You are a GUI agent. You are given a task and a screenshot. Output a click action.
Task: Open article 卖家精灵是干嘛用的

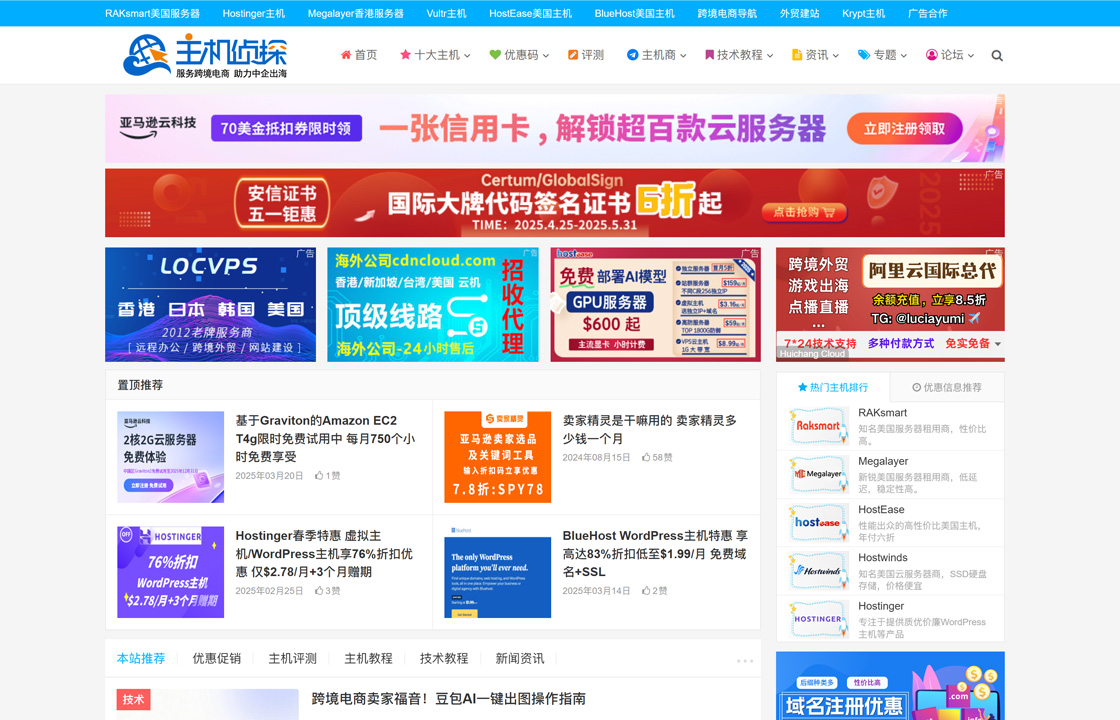[x=649, y=429]
